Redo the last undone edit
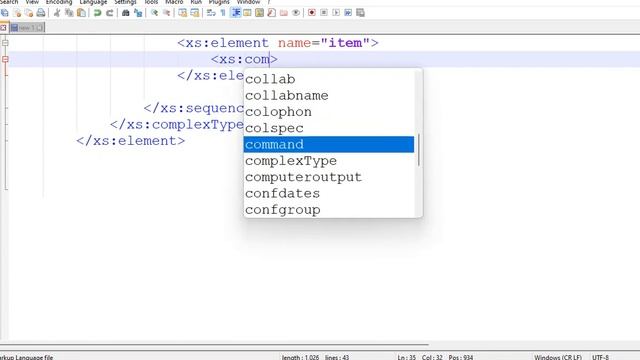Image resolution: width=640 pixels, height=360 pixels. click(109, 13)
